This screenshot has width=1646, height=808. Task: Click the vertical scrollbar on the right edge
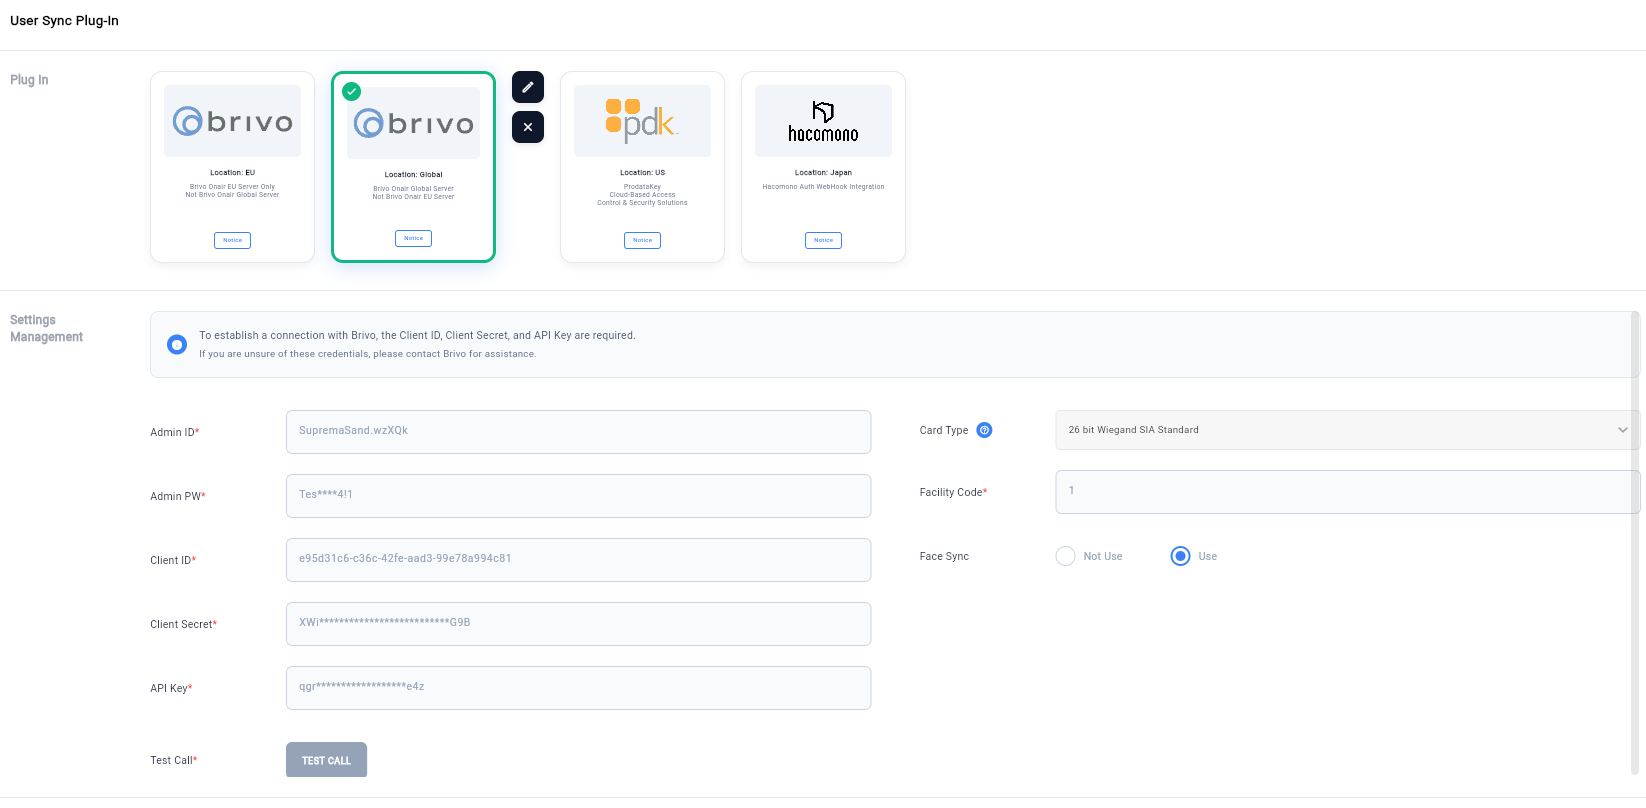click(x=1635, y=542)
